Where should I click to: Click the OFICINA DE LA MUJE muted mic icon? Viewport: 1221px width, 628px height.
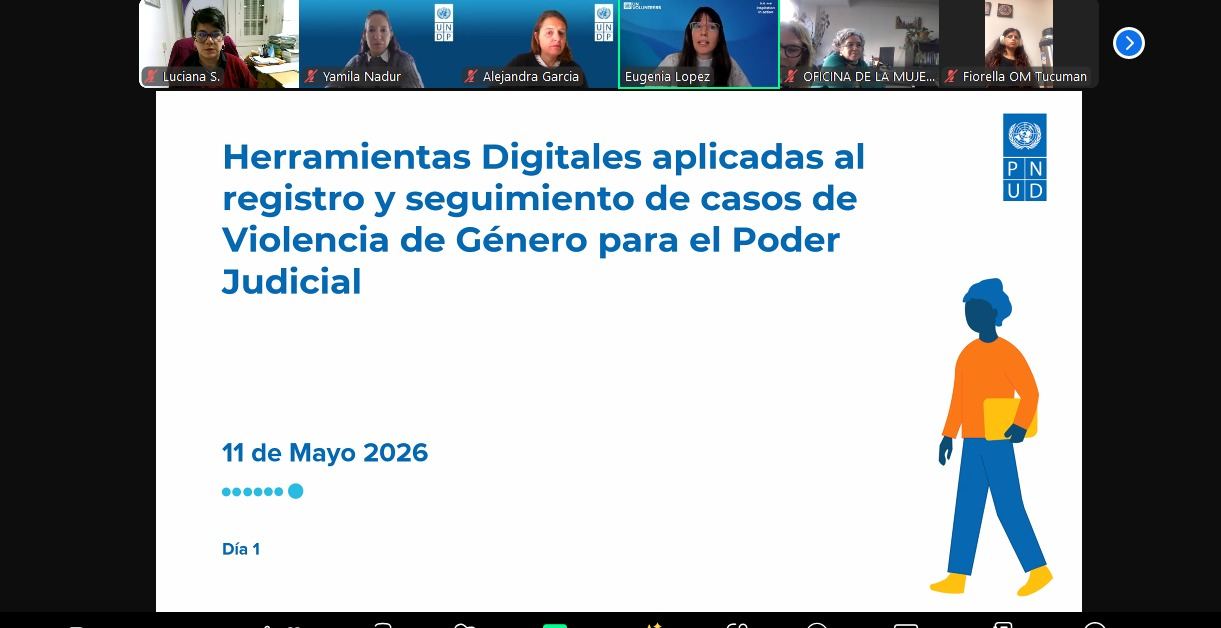pos(791,76)
